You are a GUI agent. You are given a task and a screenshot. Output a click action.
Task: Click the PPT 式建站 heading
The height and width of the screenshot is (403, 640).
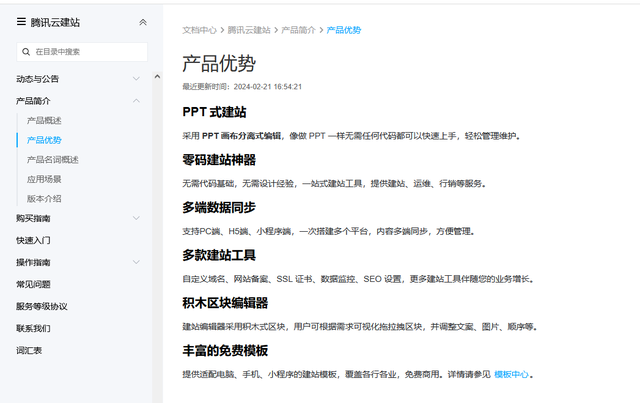[214, 112]
